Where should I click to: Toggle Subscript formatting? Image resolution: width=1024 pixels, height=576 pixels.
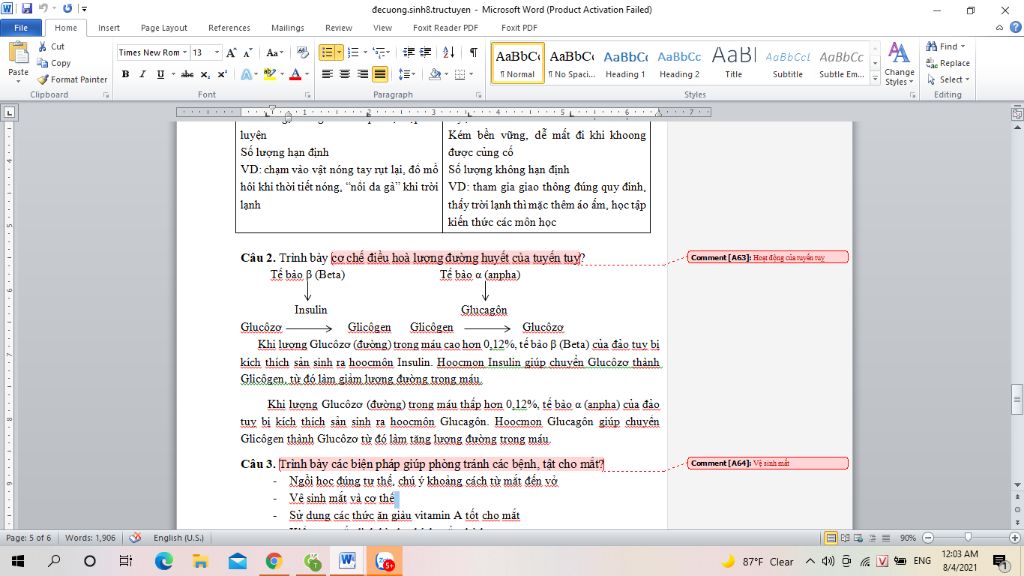click(205, 74)
